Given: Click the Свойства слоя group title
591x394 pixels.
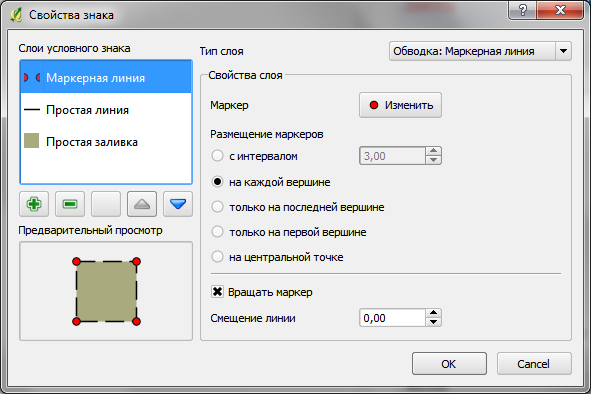Looking at the screenshot, I should point(245,75).
